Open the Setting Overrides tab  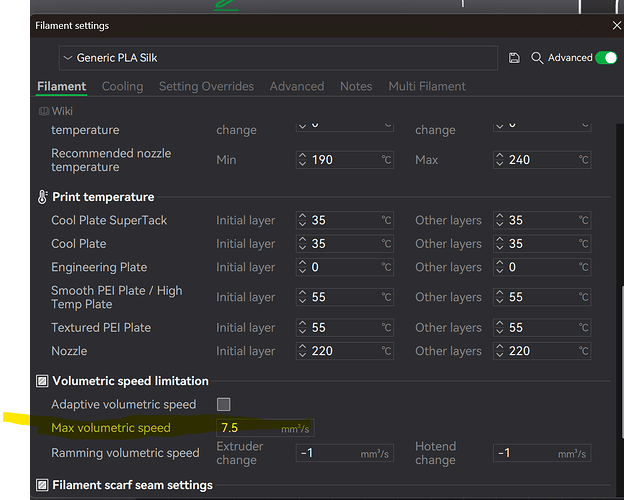coord(206,86)
